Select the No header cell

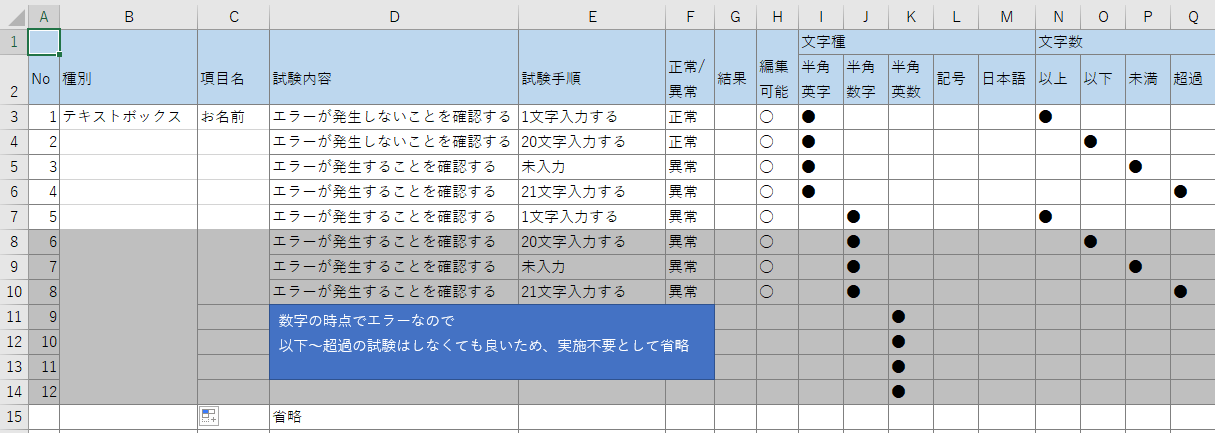point(44,79)
